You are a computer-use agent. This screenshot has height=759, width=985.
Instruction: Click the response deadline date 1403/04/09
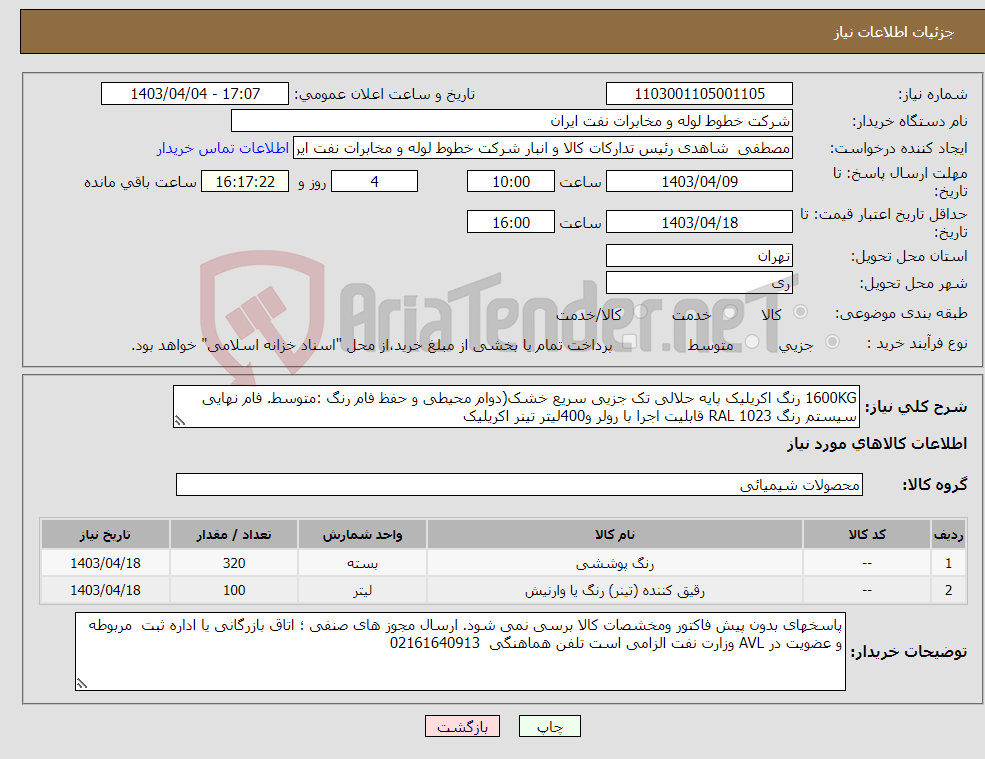699,182
